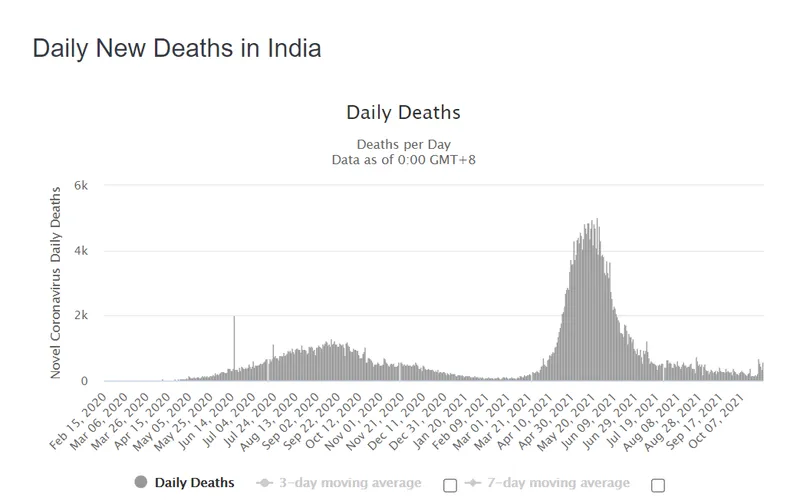Tick the checkbox right after 7-day moving average
The width and height of the screenshot is (800, 501).
pos(657,485)
